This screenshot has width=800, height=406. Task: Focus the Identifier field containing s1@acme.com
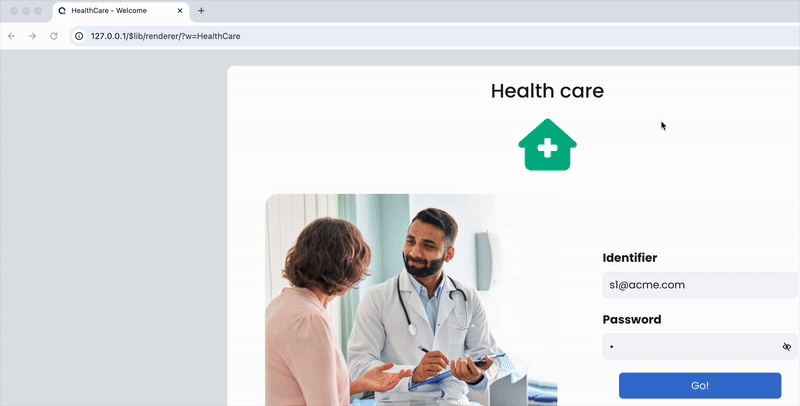[700, 285]
